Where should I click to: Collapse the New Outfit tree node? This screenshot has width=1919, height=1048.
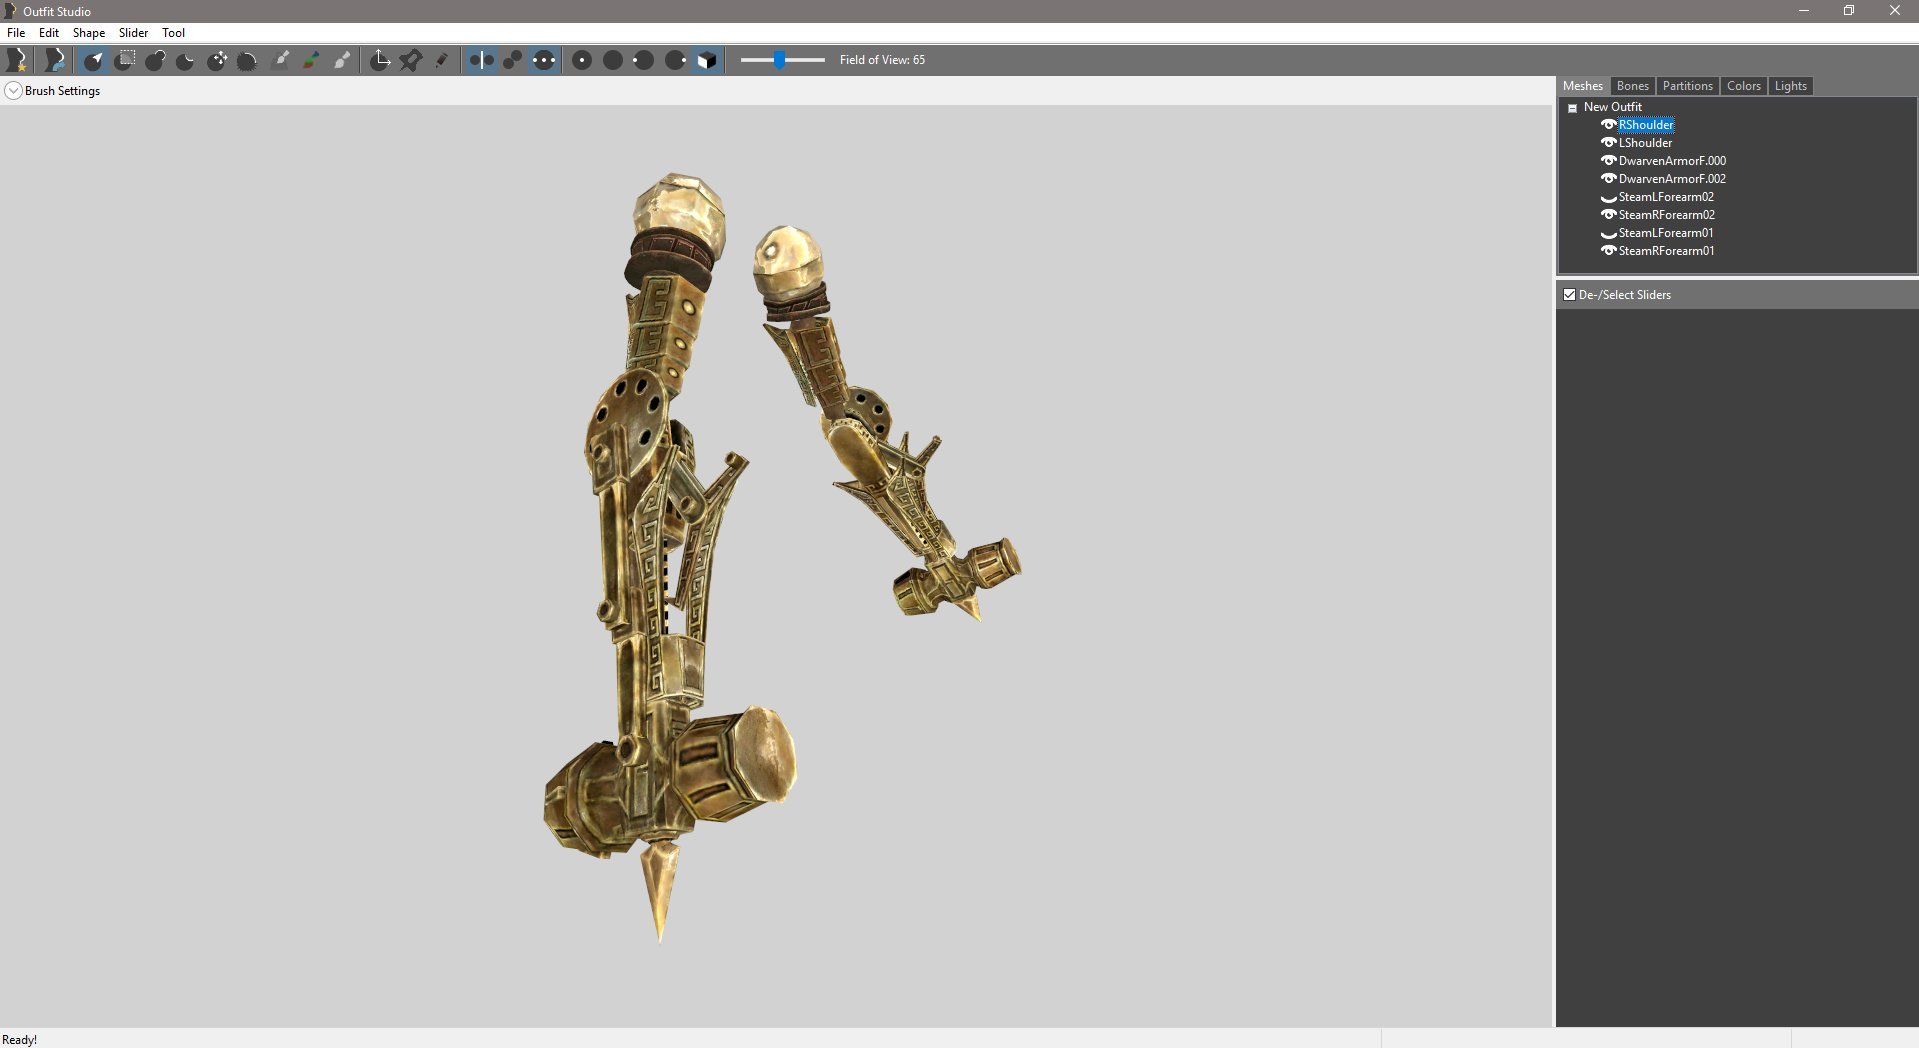(1573, 108)
